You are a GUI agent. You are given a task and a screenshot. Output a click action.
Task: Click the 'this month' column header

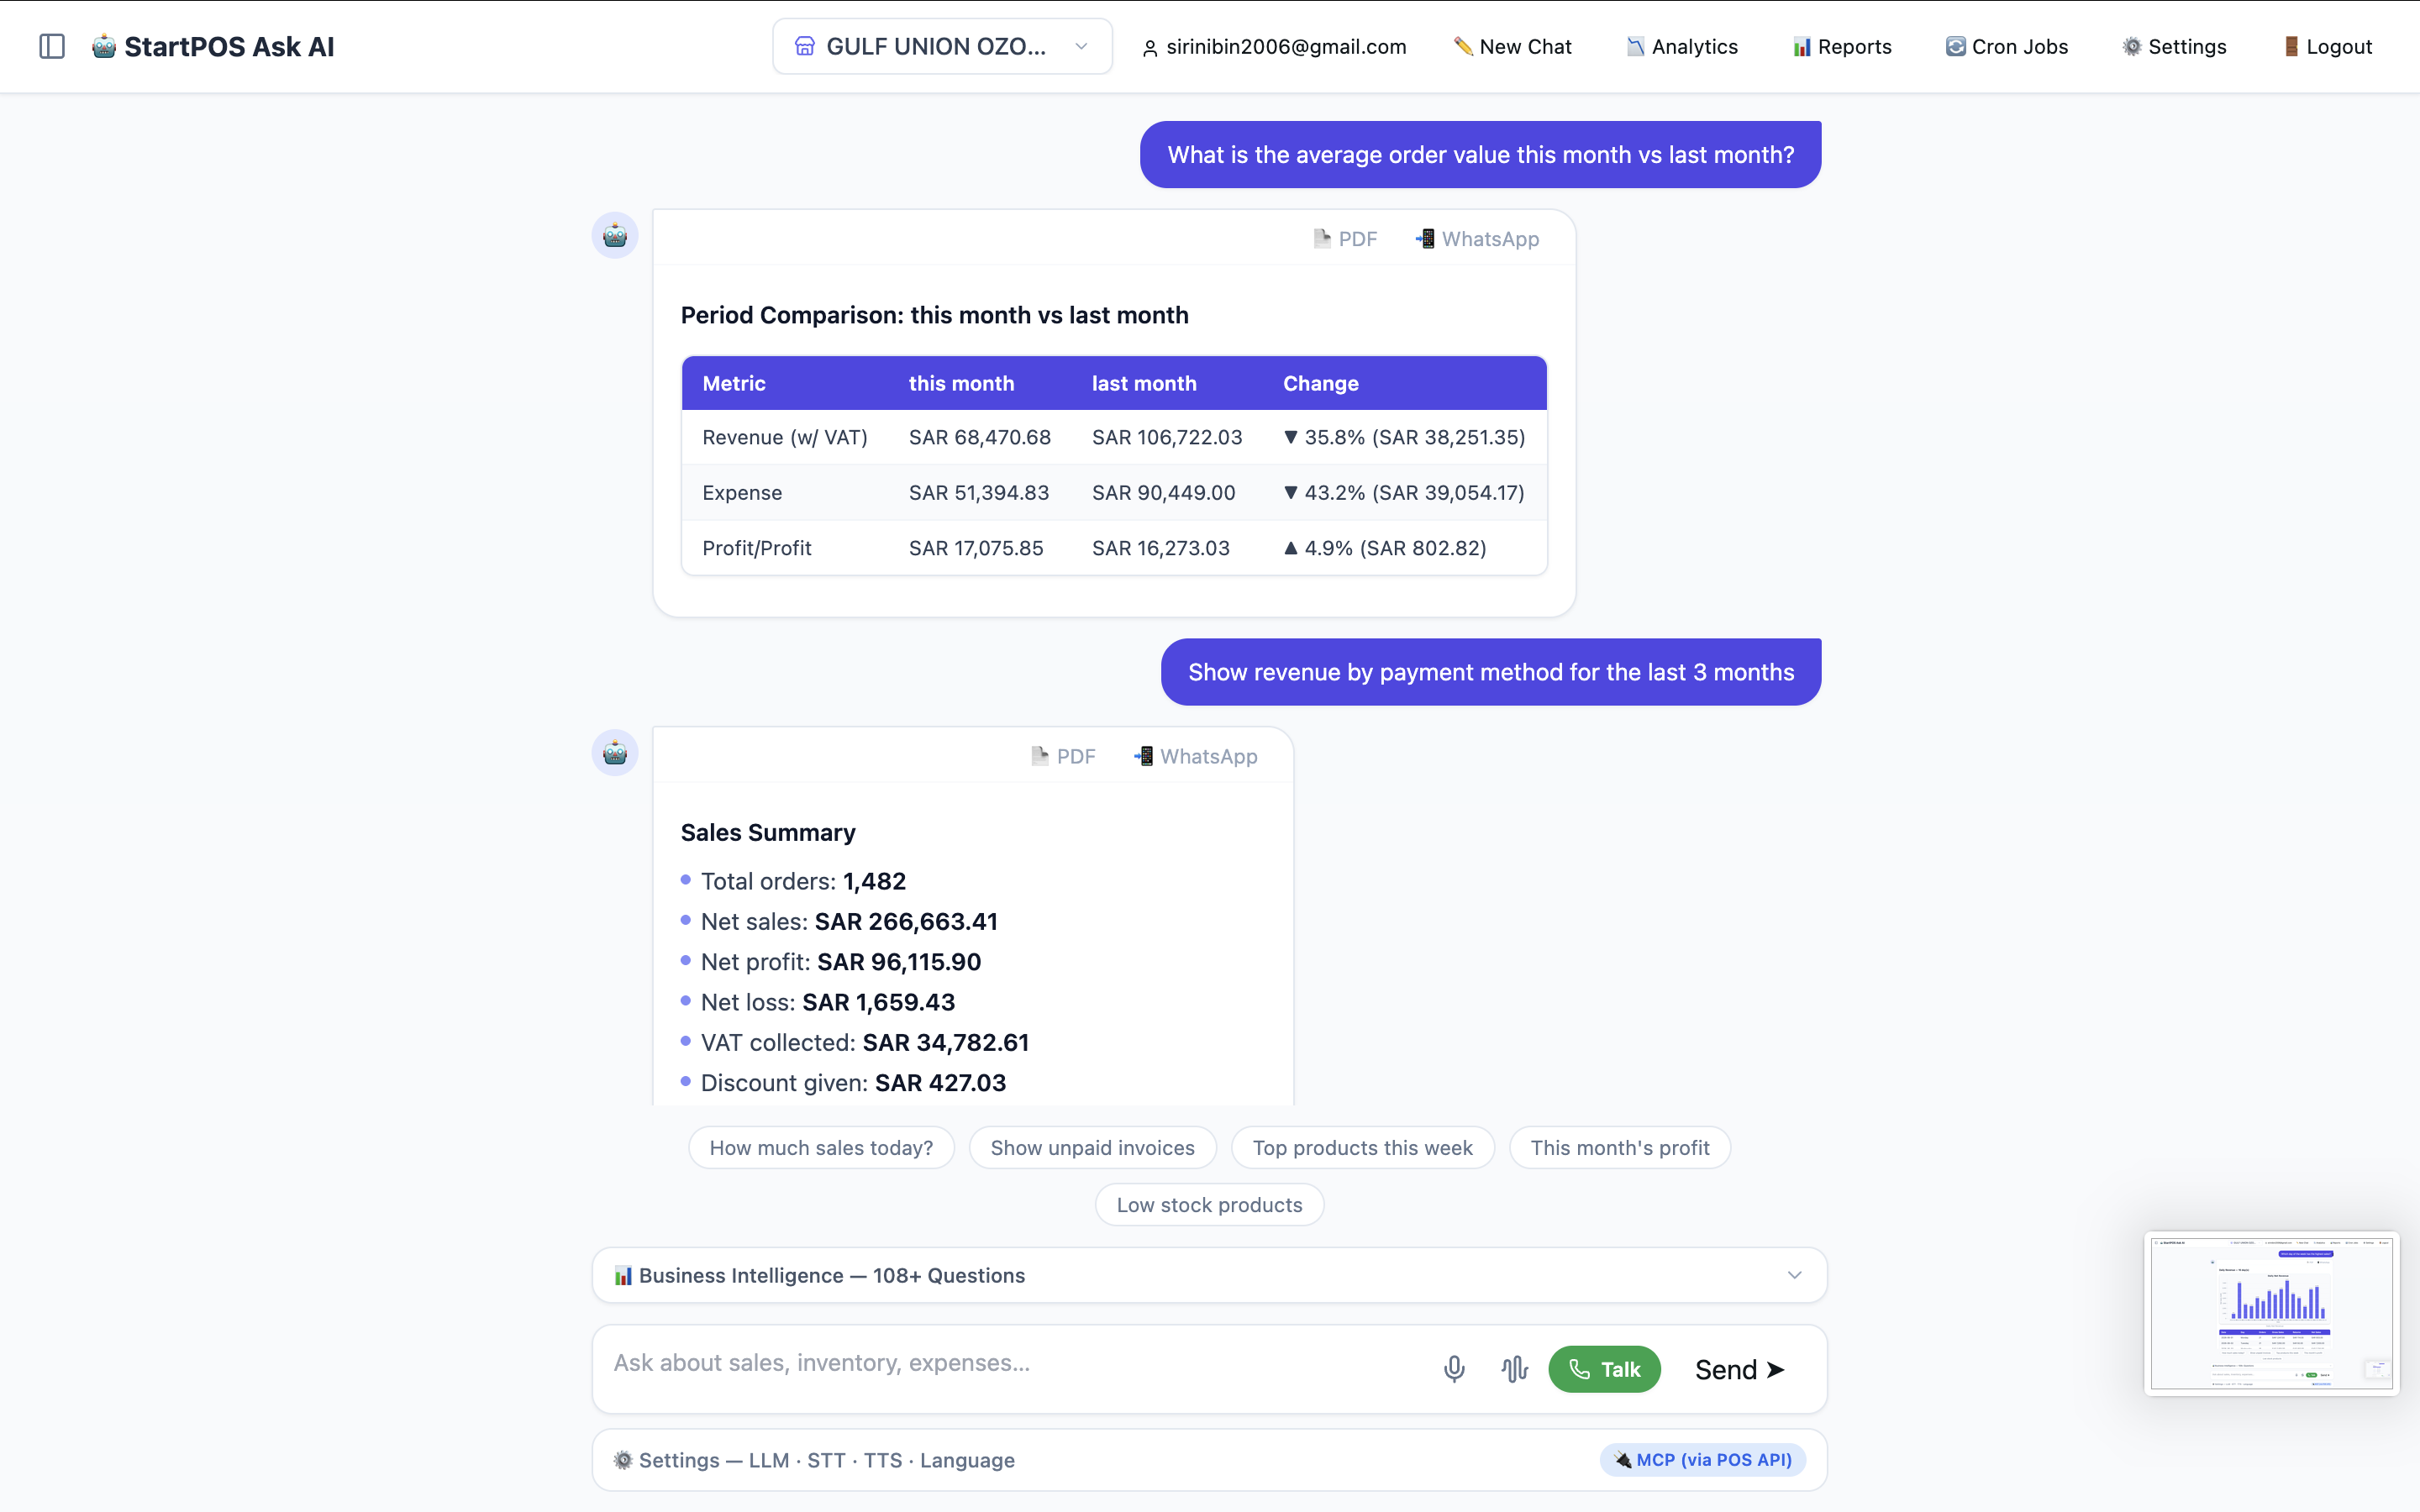pos(961,383)
